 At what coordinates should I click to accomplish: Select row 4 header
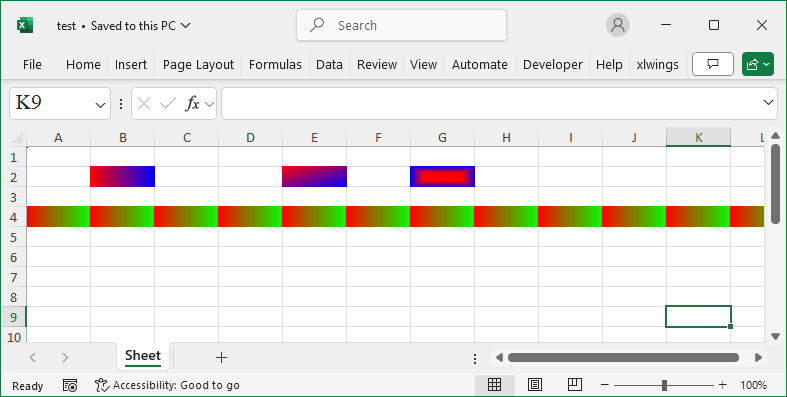[x=13, y=217]
